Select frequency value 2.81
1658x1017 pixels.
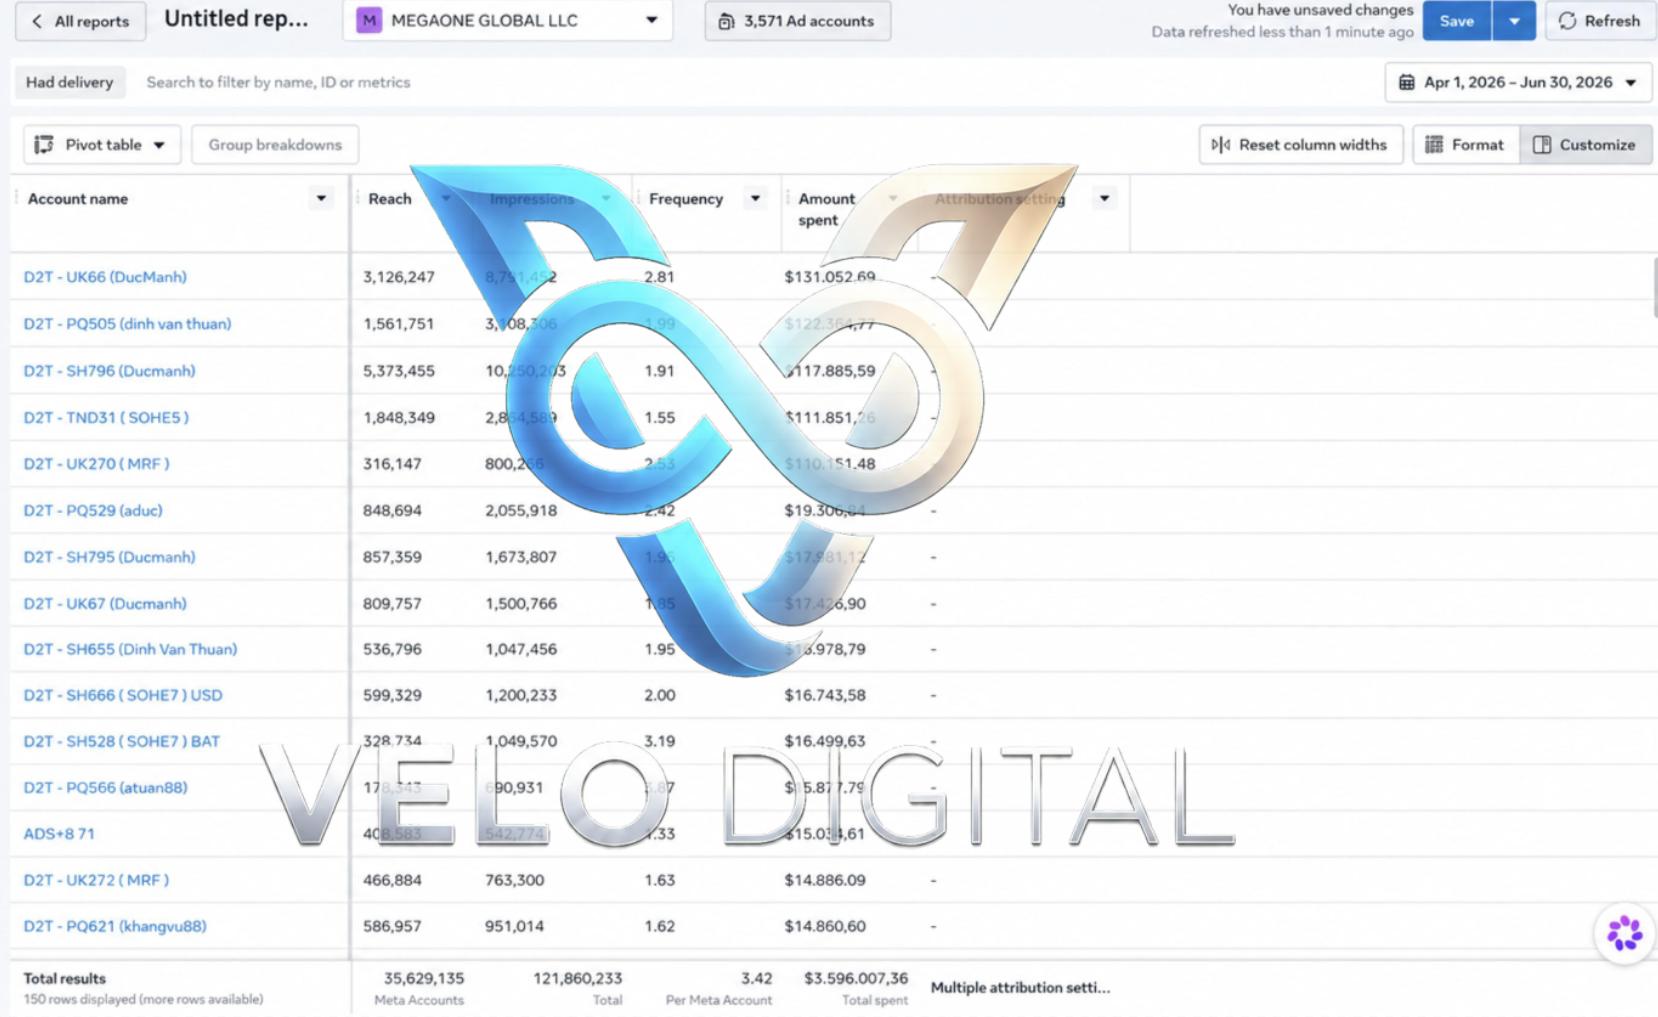pyautogui.click(x=659, y=277)
